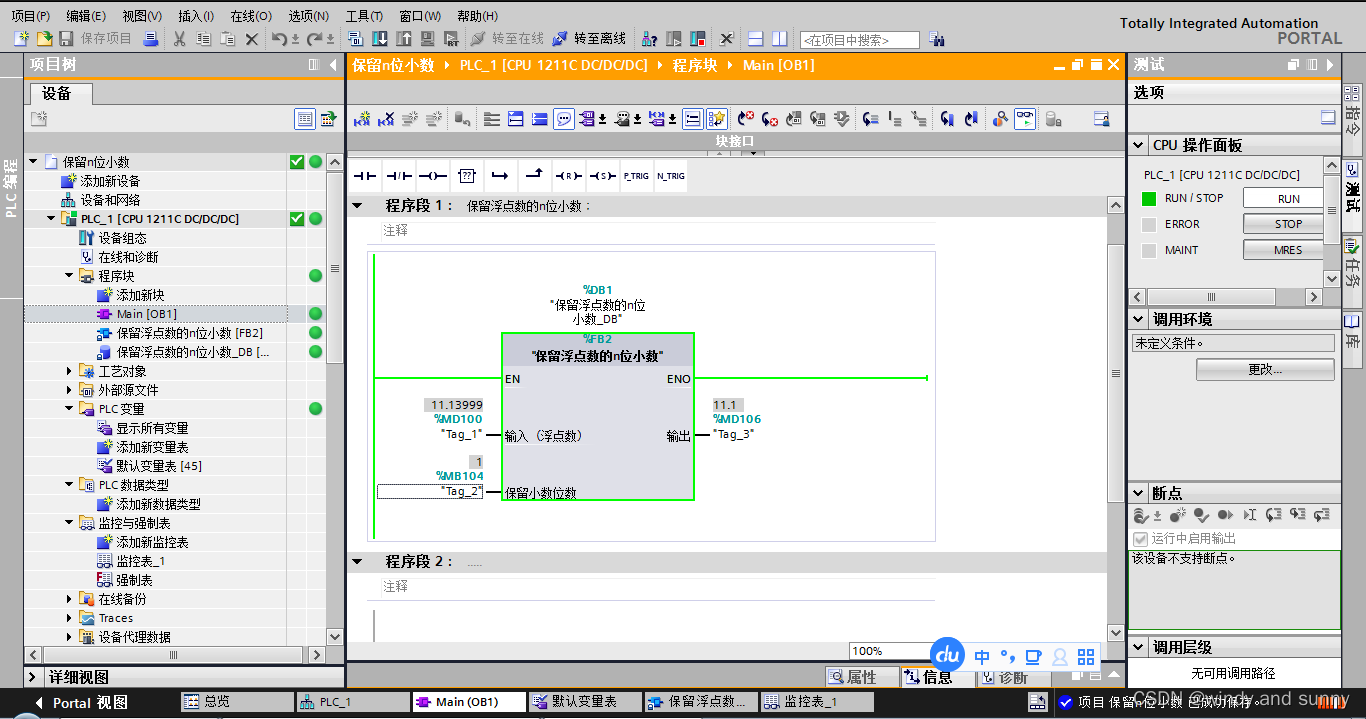
Task: Insert a normally open contact instruction
Action: [364, 176]
